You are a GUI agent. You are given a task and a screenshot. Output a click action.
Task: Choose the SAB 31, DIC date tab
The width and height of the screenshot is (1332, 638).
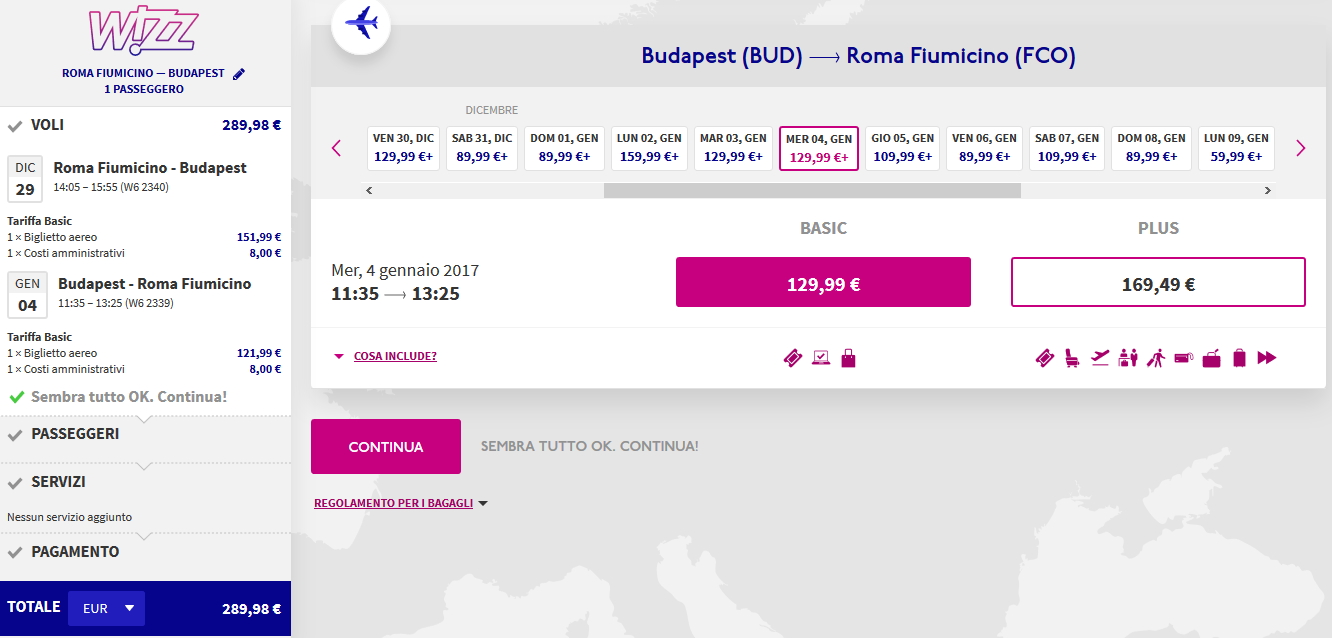pos(482,148)
